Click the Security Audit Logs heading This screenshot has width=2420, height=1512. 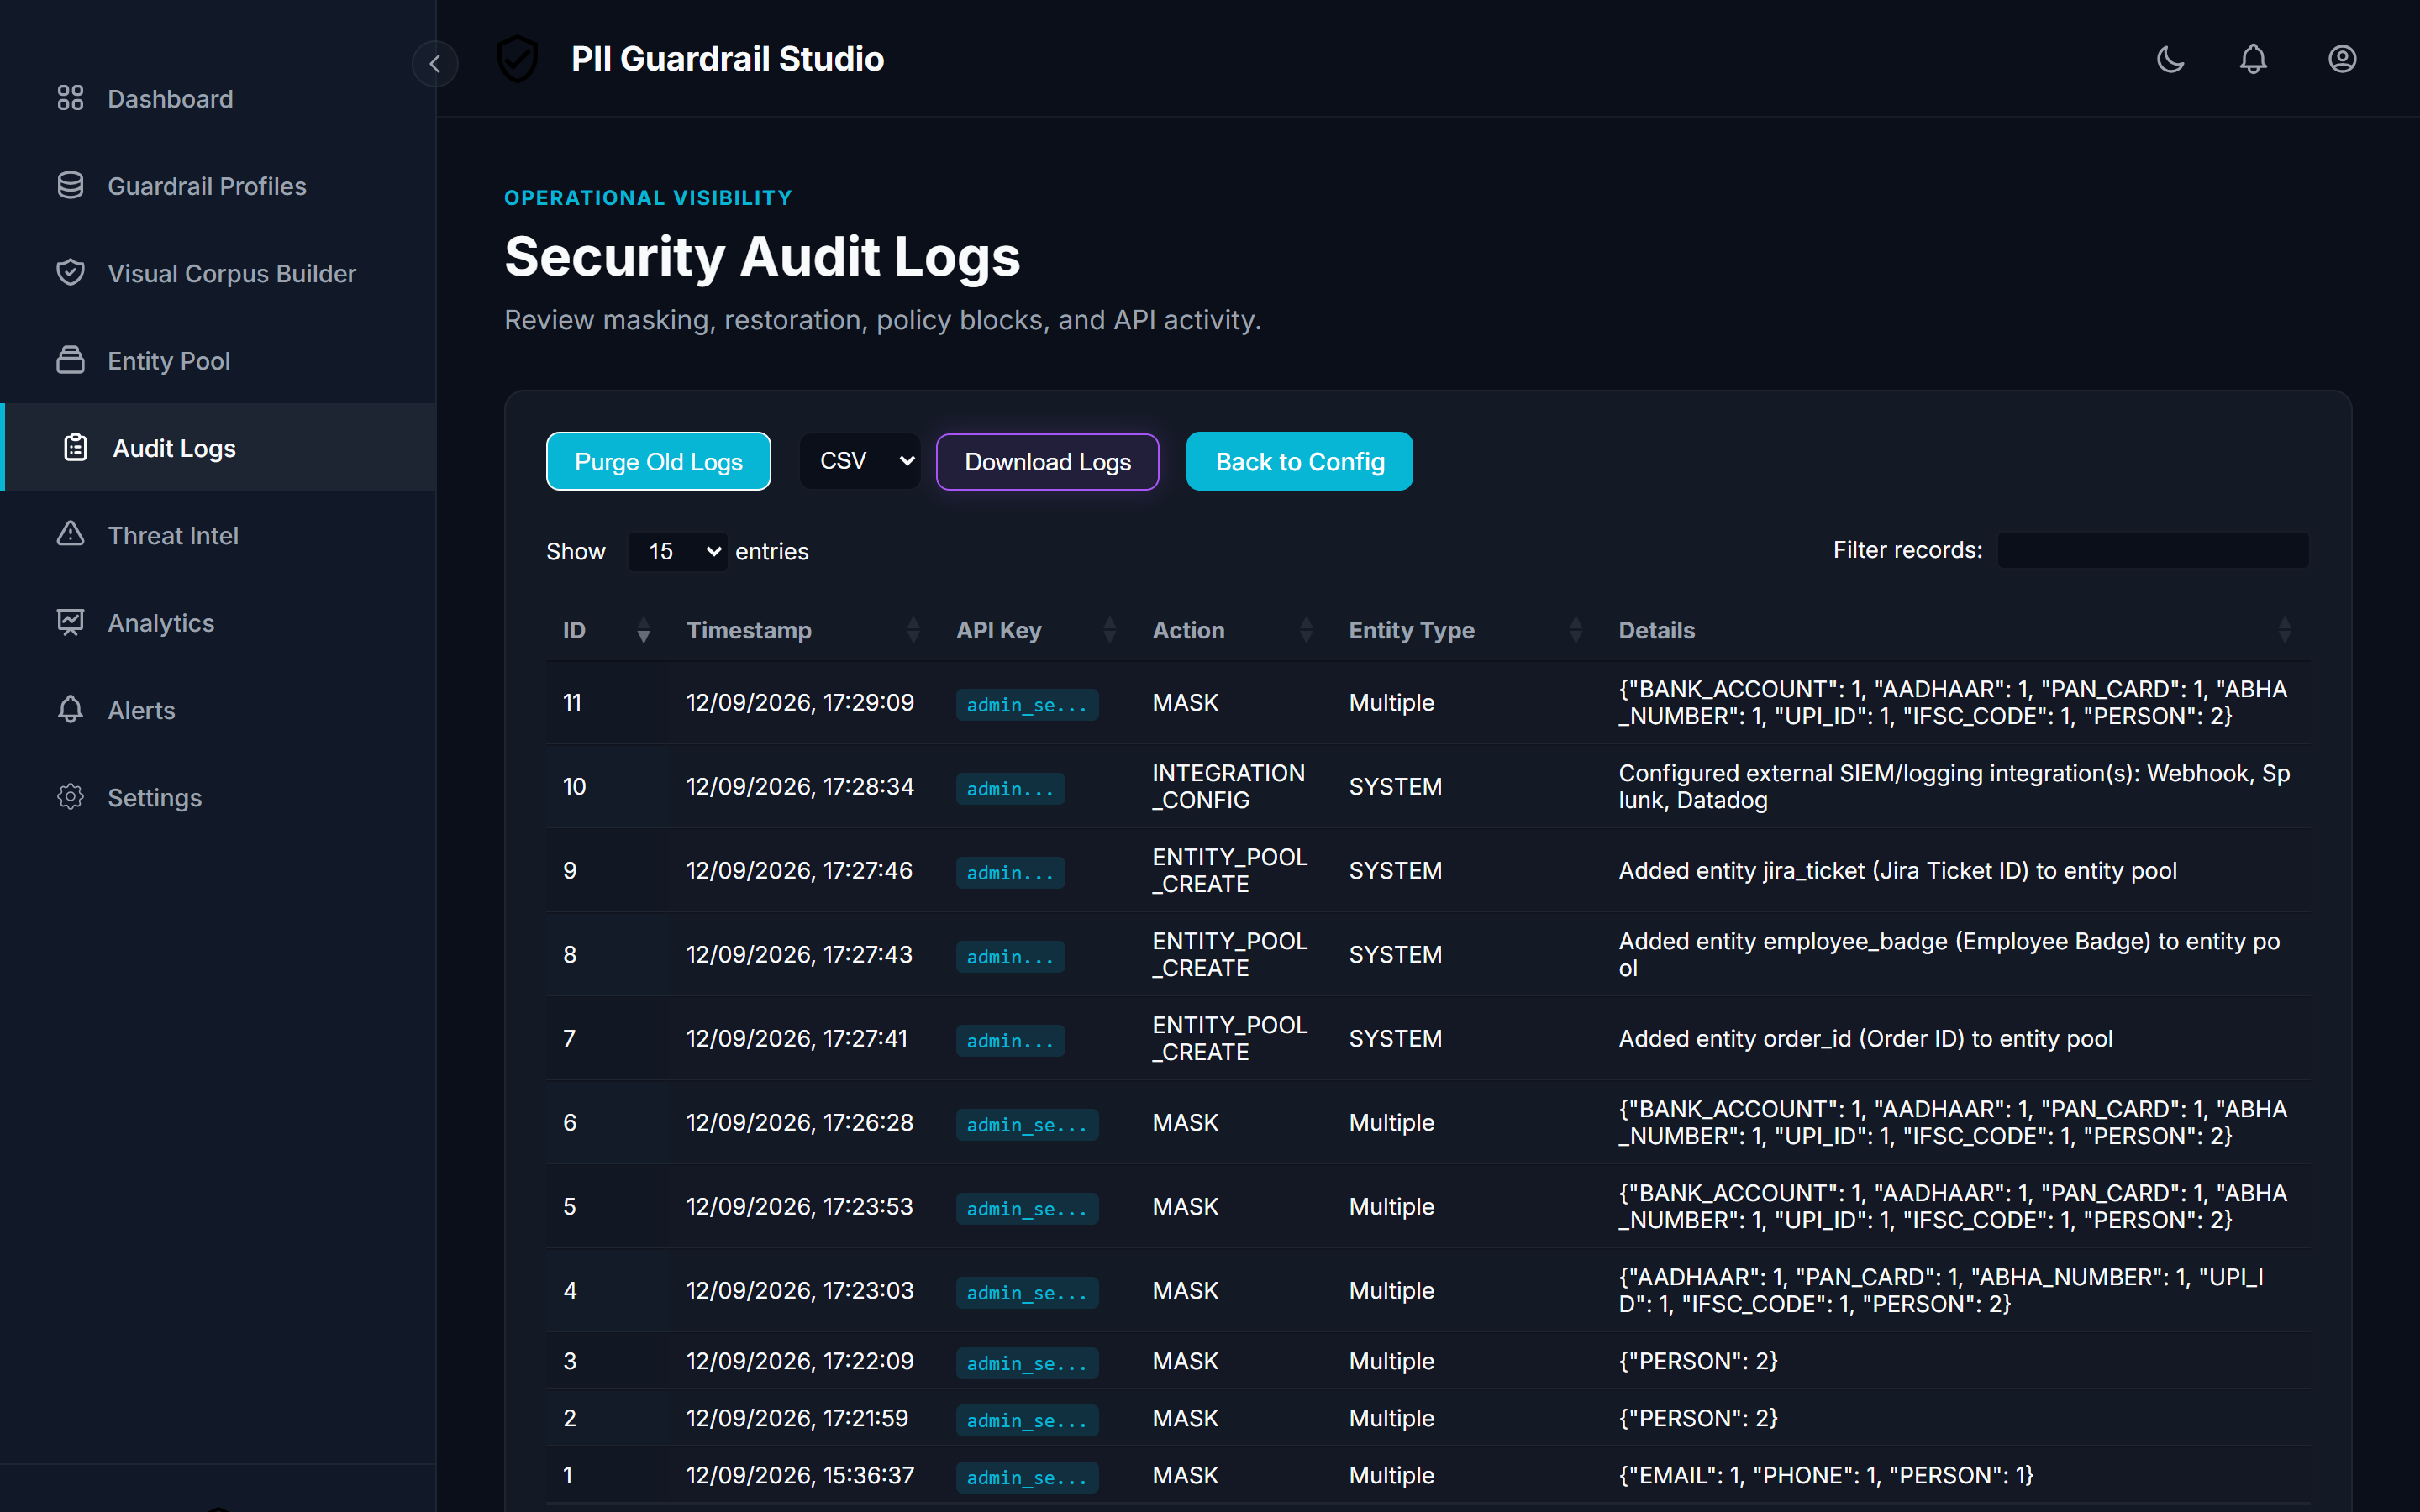[762, 256]
